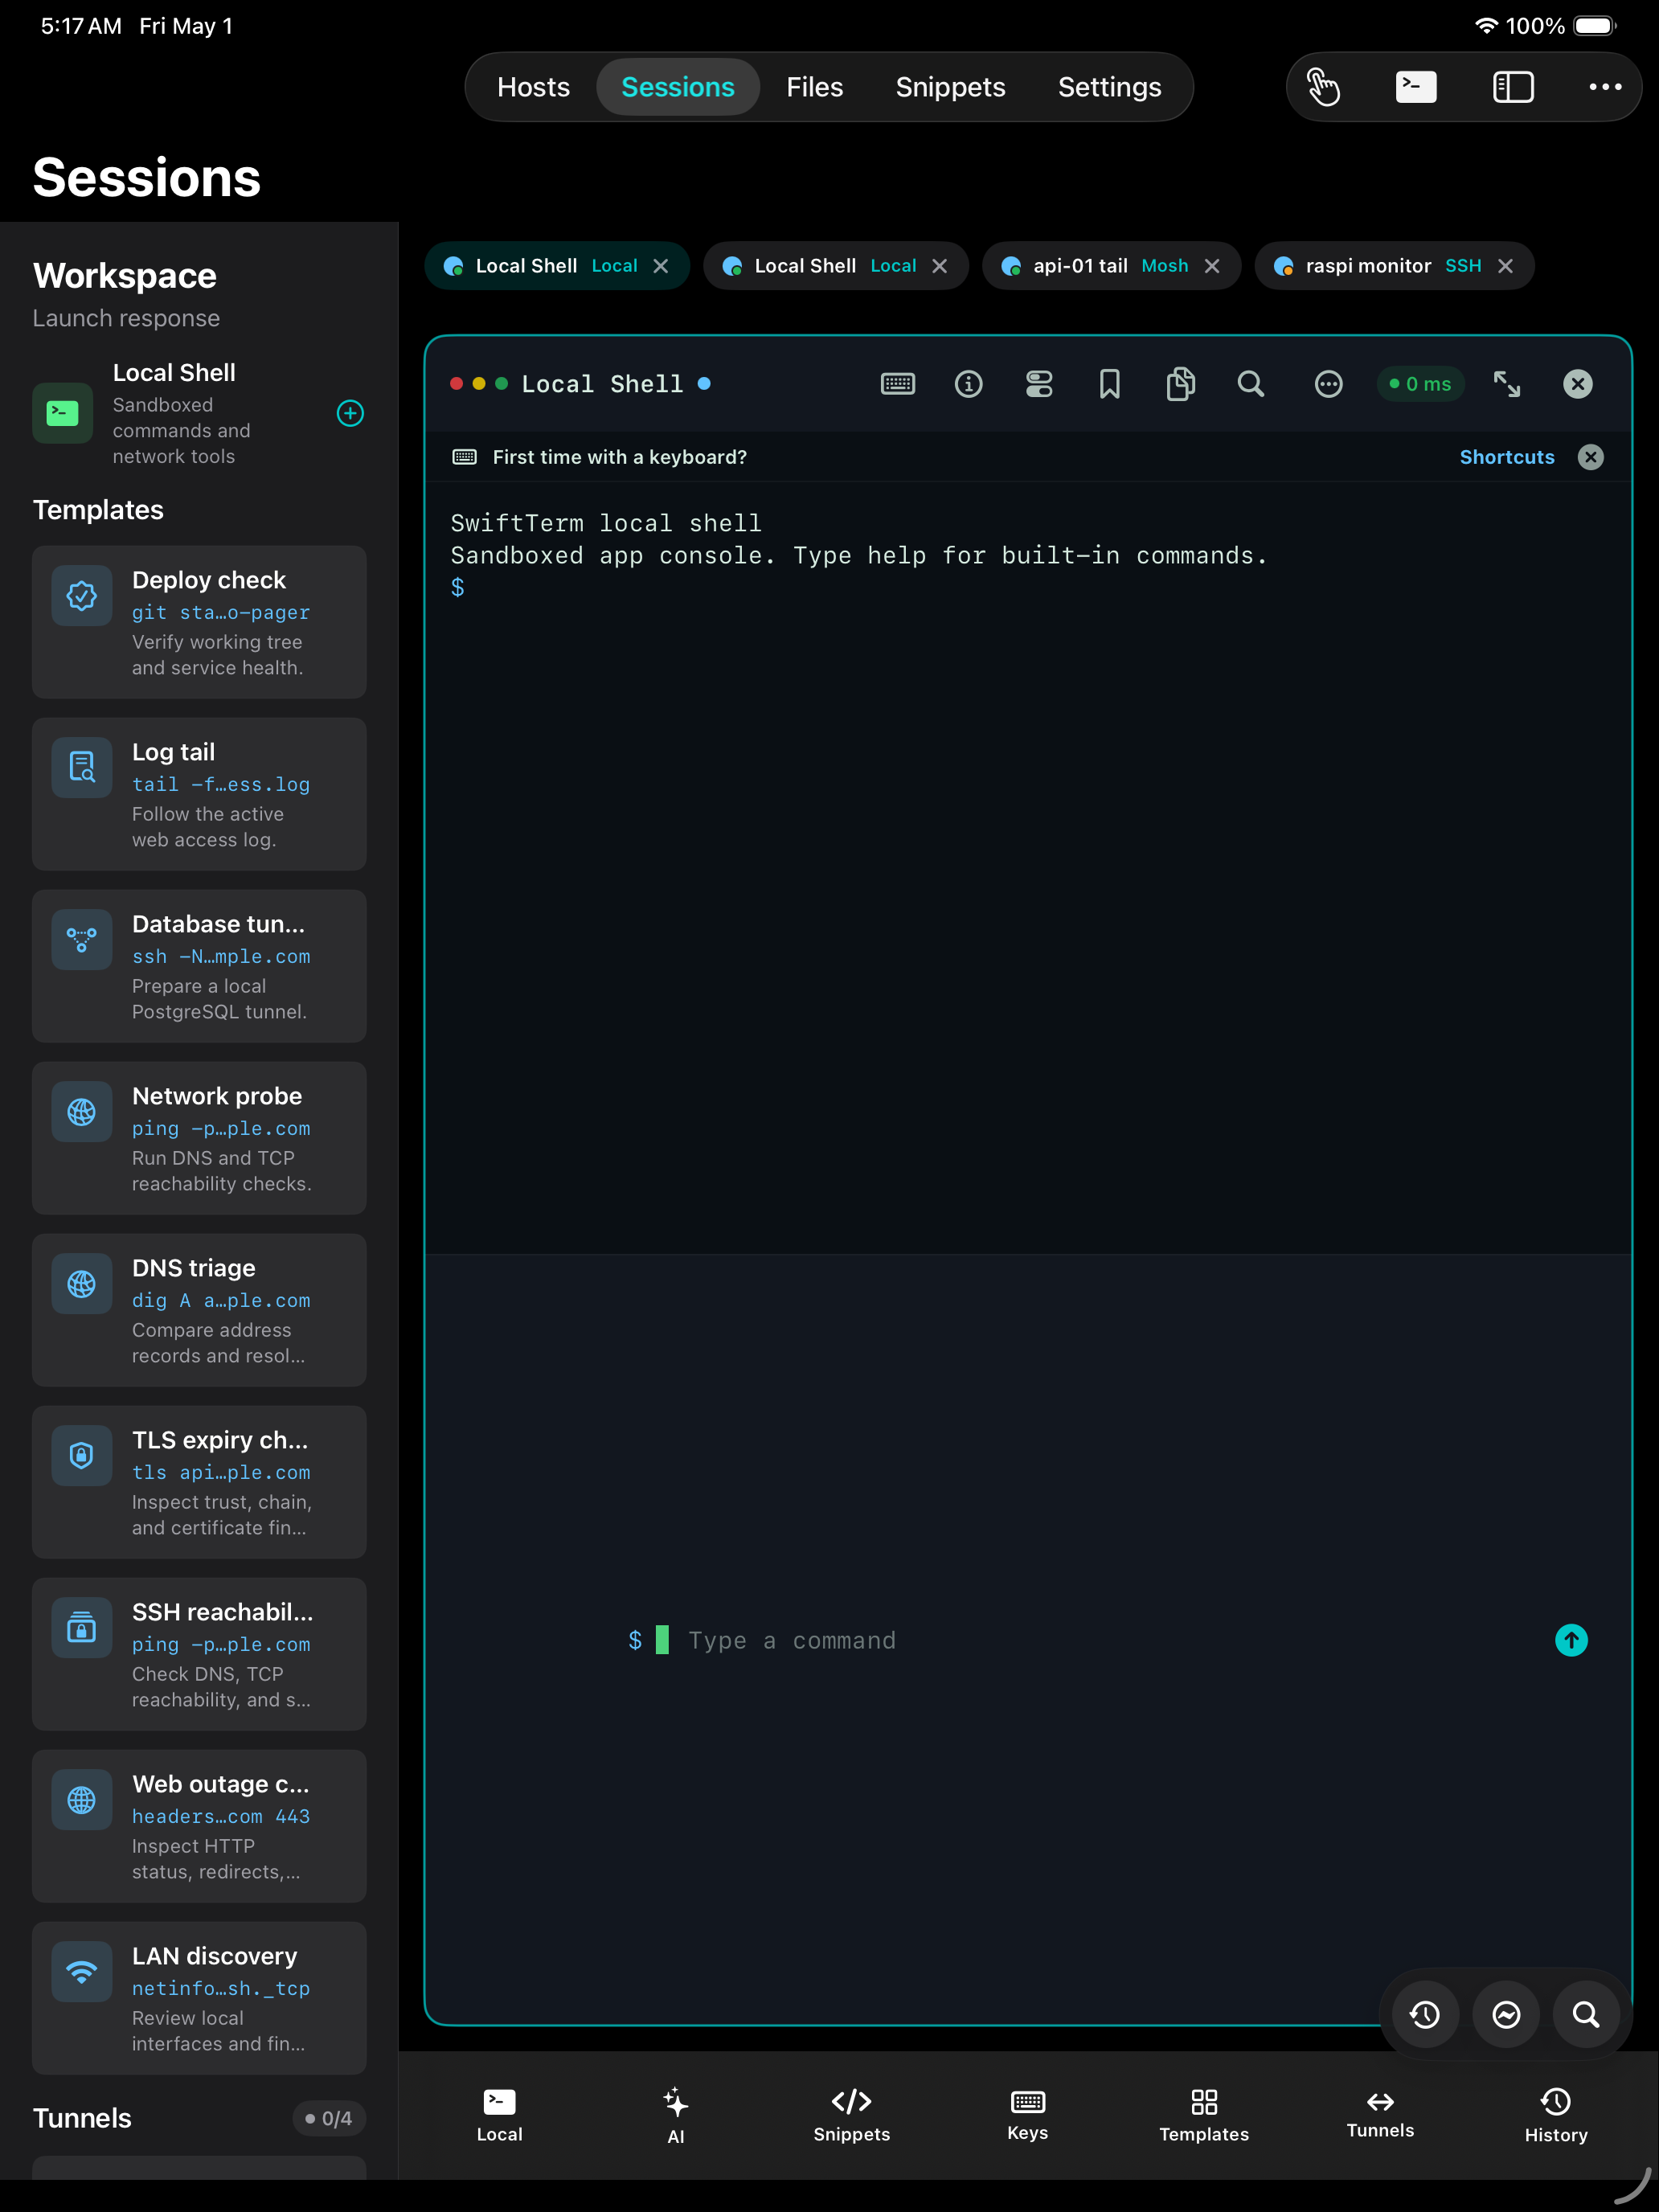
Task: Tap the touch gesture hand icon
Action: (1323, 87)
